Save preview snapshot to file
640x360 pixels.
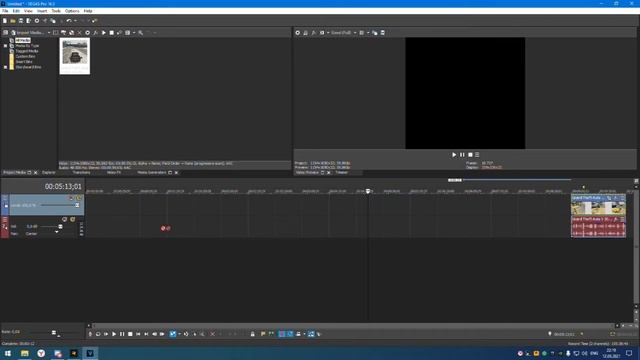(382, 33)
